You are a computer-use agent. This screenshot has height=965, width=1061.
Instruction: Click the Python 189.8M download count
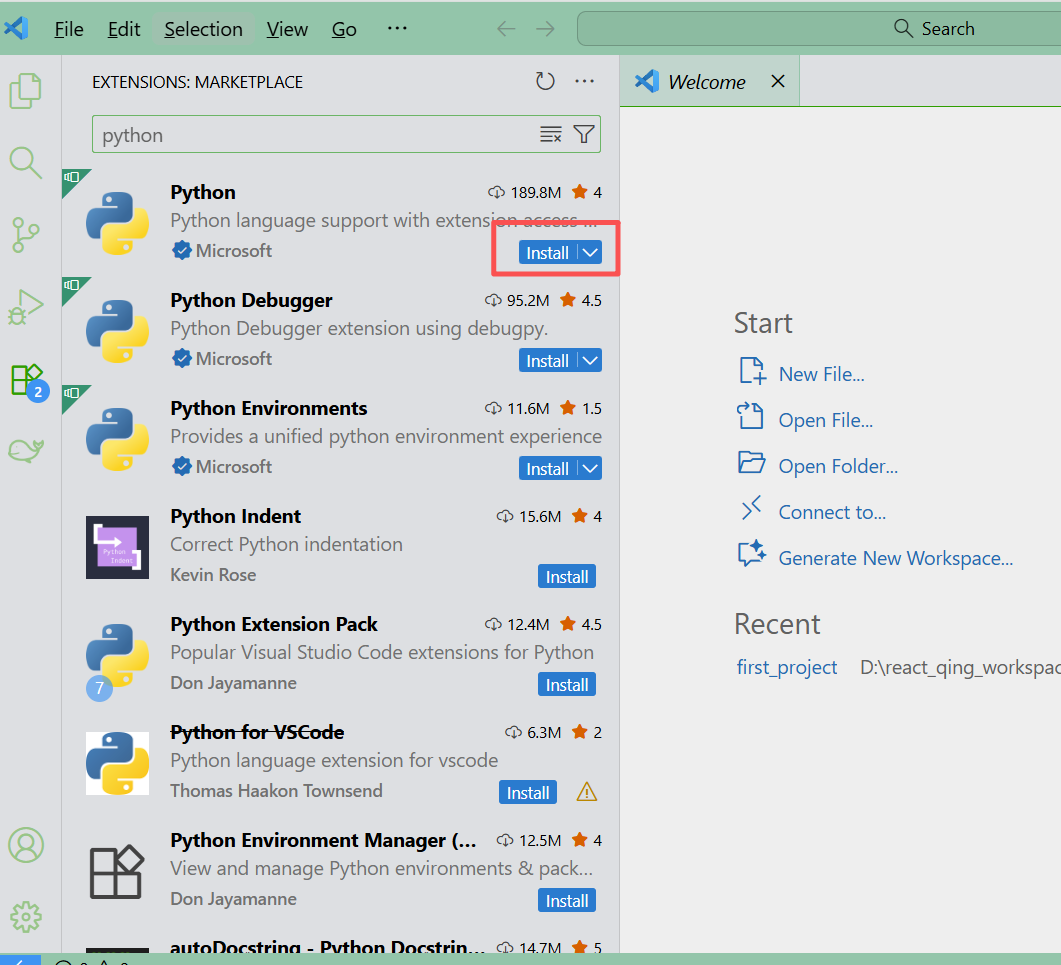point(524,192)
